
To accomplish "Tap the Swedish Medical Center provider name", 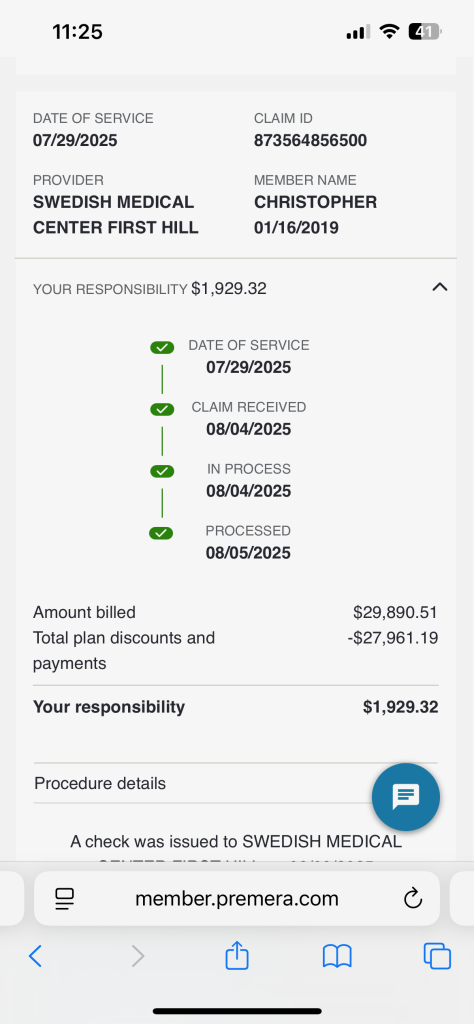I will pos(116,215).
